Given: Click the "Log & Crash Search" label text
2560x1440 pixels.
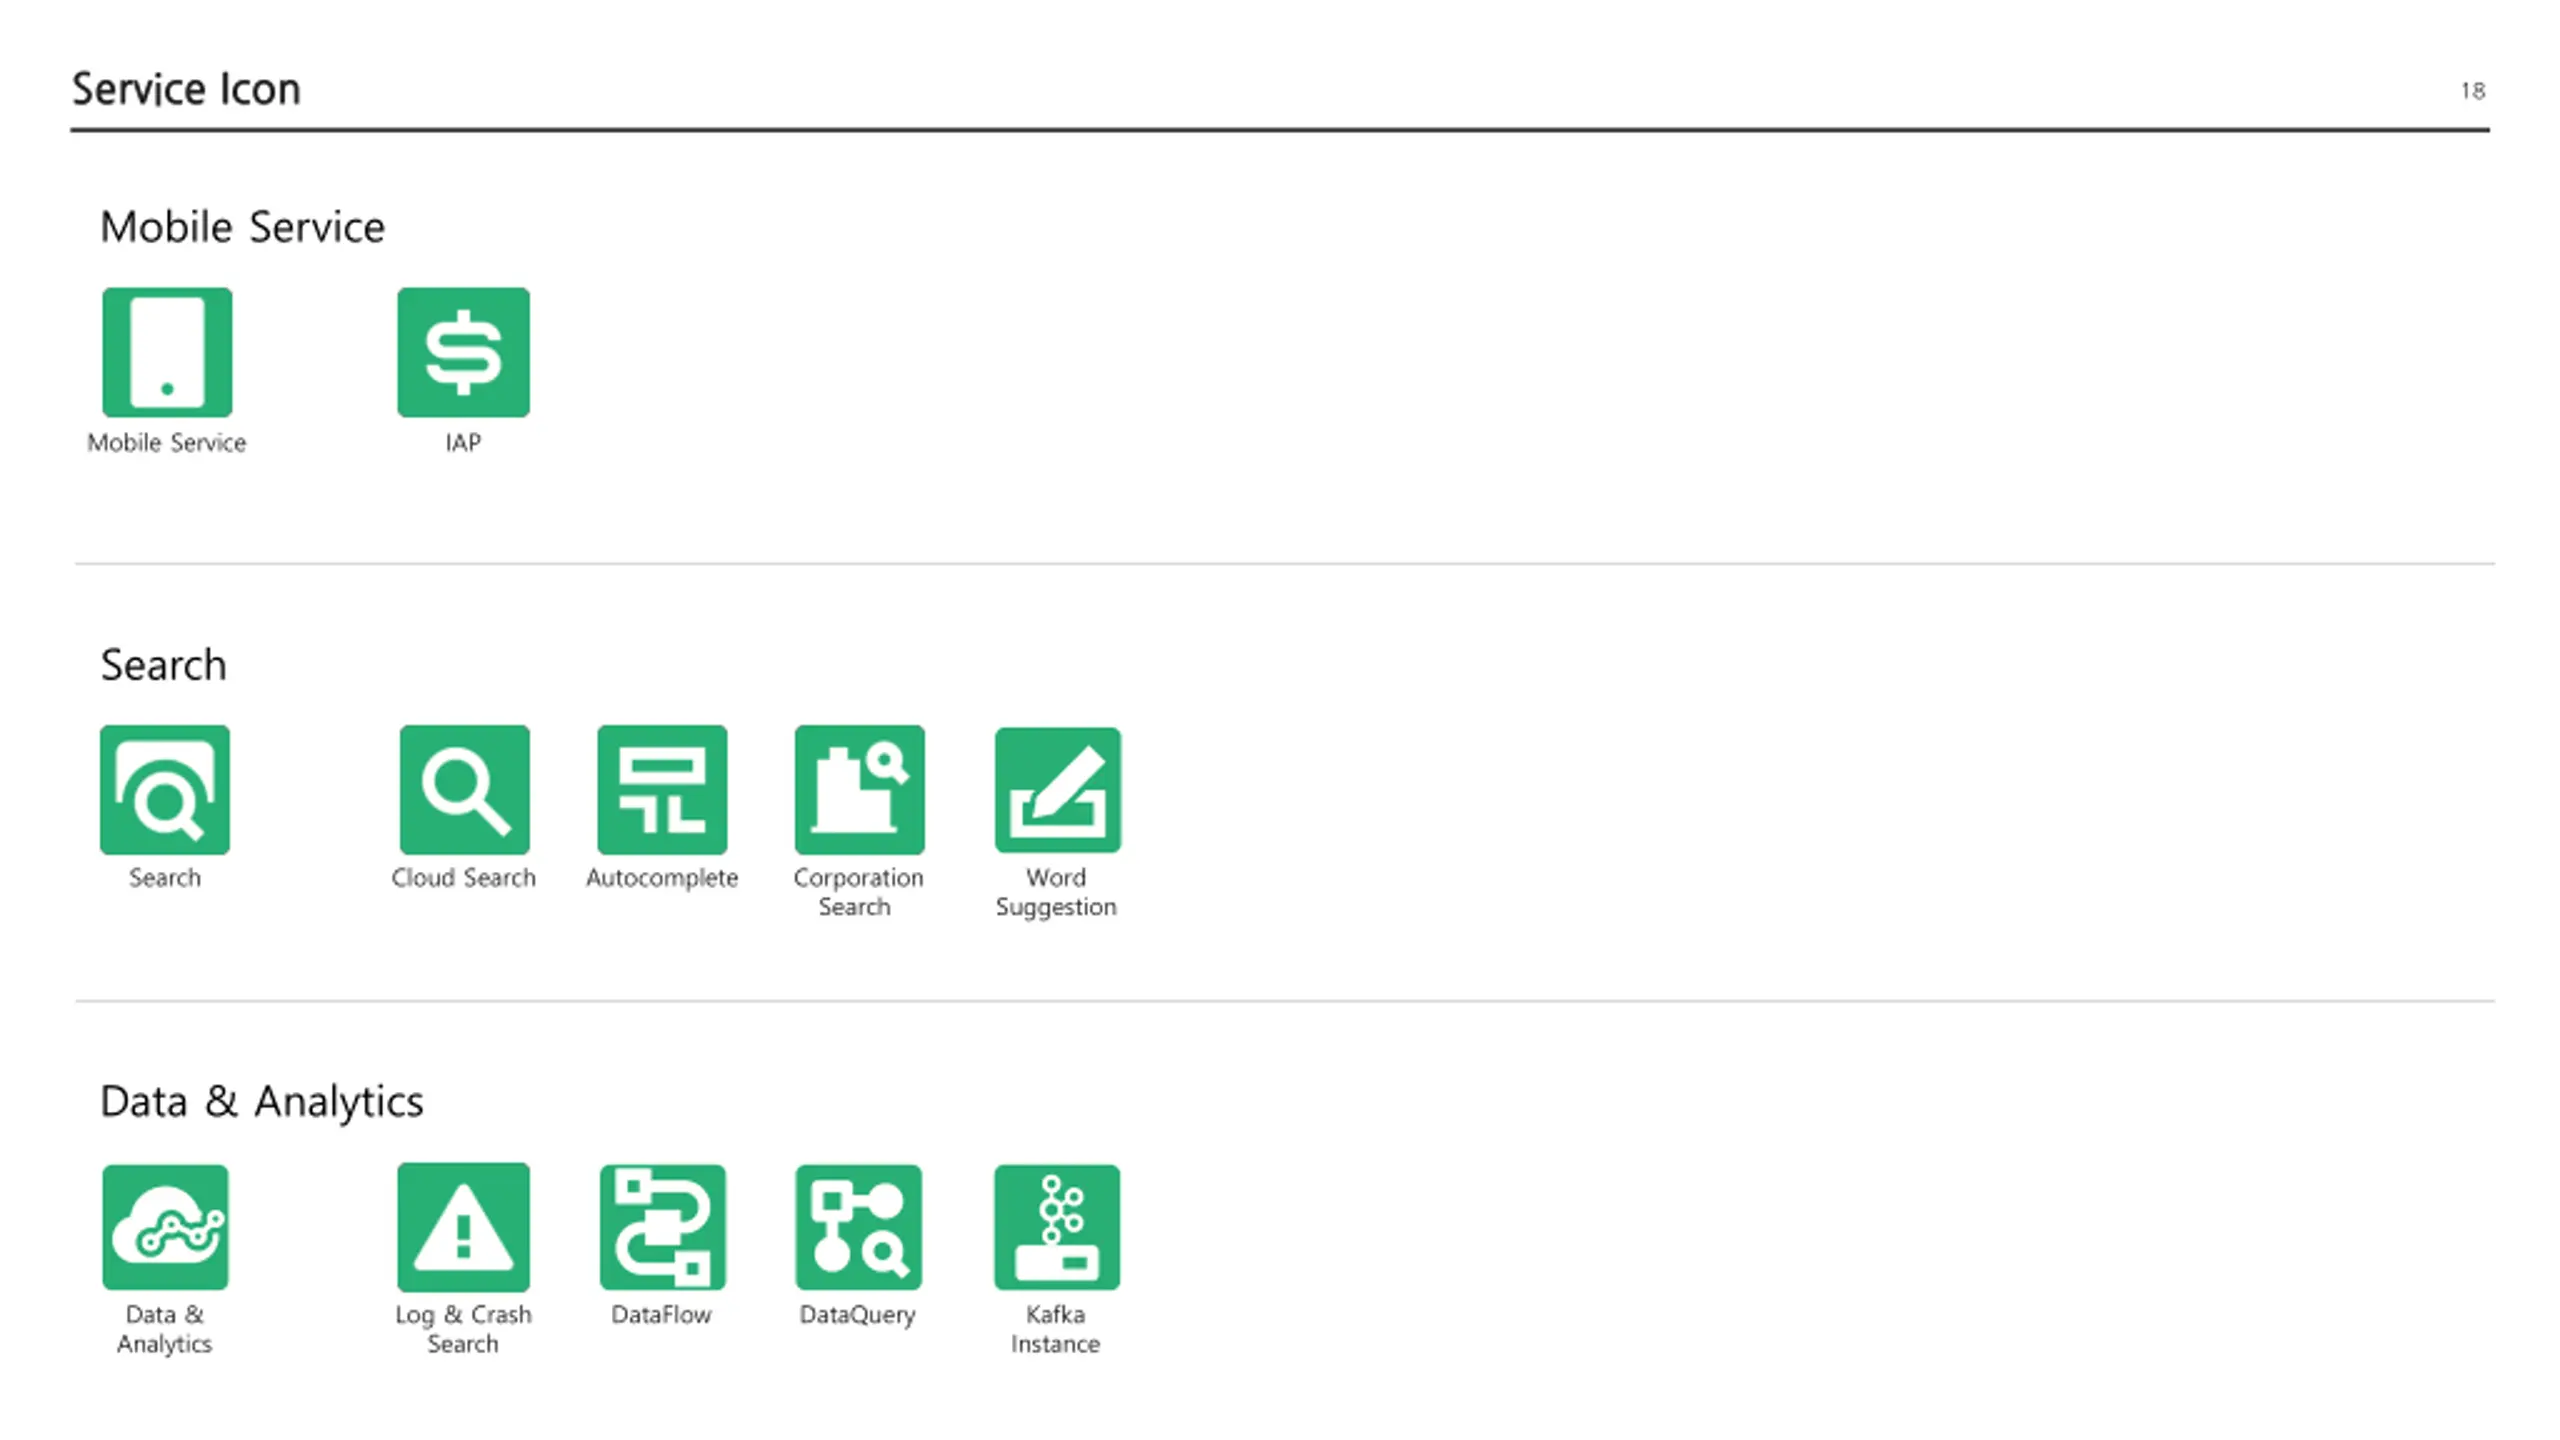Looking at the screenshot, I should [463, 1329].
